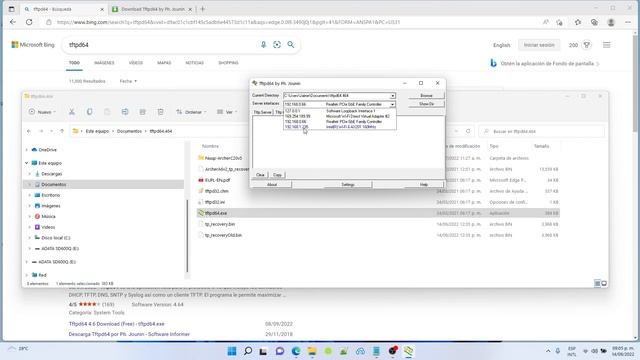Click the browser address bar
The image size is (640, 360).
286,22
